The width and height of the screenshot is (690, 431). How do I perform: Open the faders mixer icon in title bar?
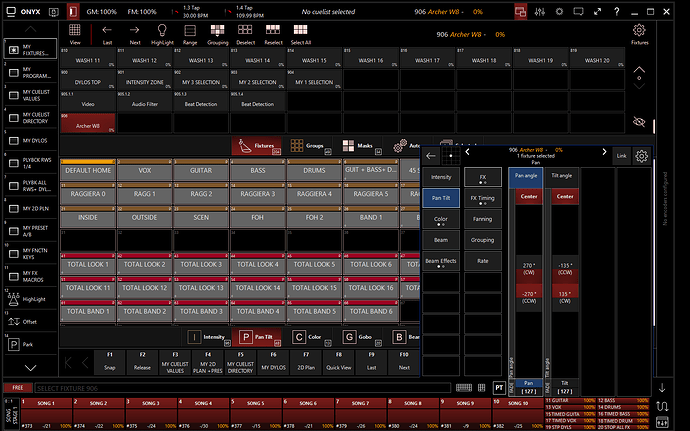540,12
